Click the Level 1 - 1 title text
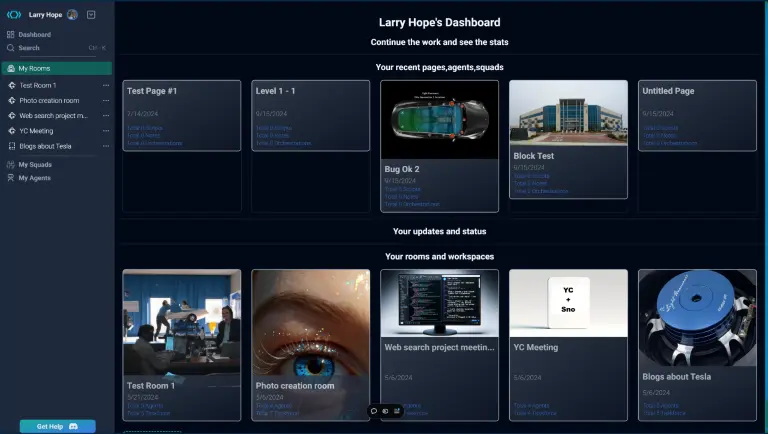The width and height of the screenshot is (768, 434). pyautogui.click(x=275, y=91)
